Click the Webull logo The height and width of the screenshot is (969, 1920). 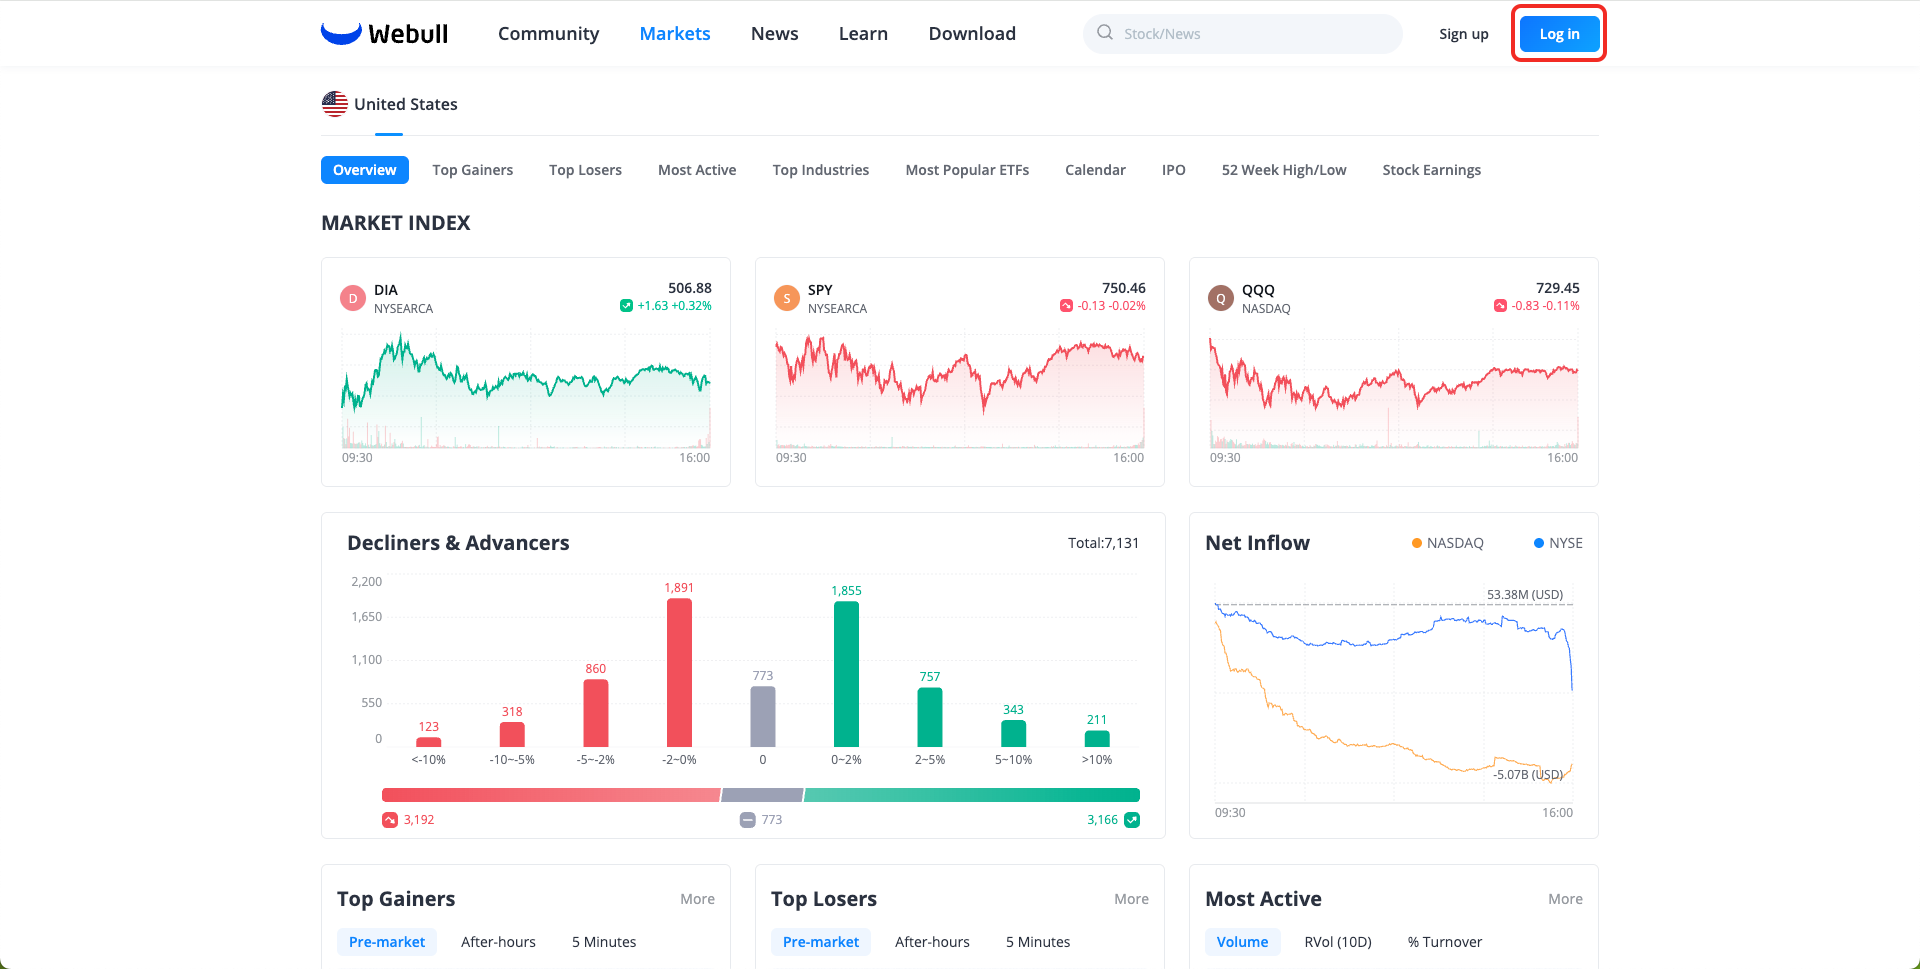(384, 33)
